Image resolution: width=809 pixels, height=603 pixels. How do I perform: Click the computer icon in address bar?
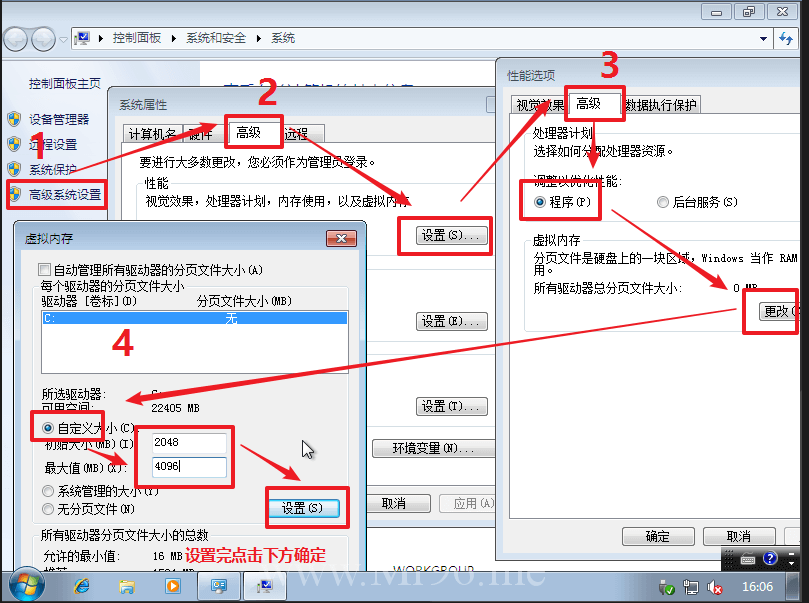[x=82, y=38]
